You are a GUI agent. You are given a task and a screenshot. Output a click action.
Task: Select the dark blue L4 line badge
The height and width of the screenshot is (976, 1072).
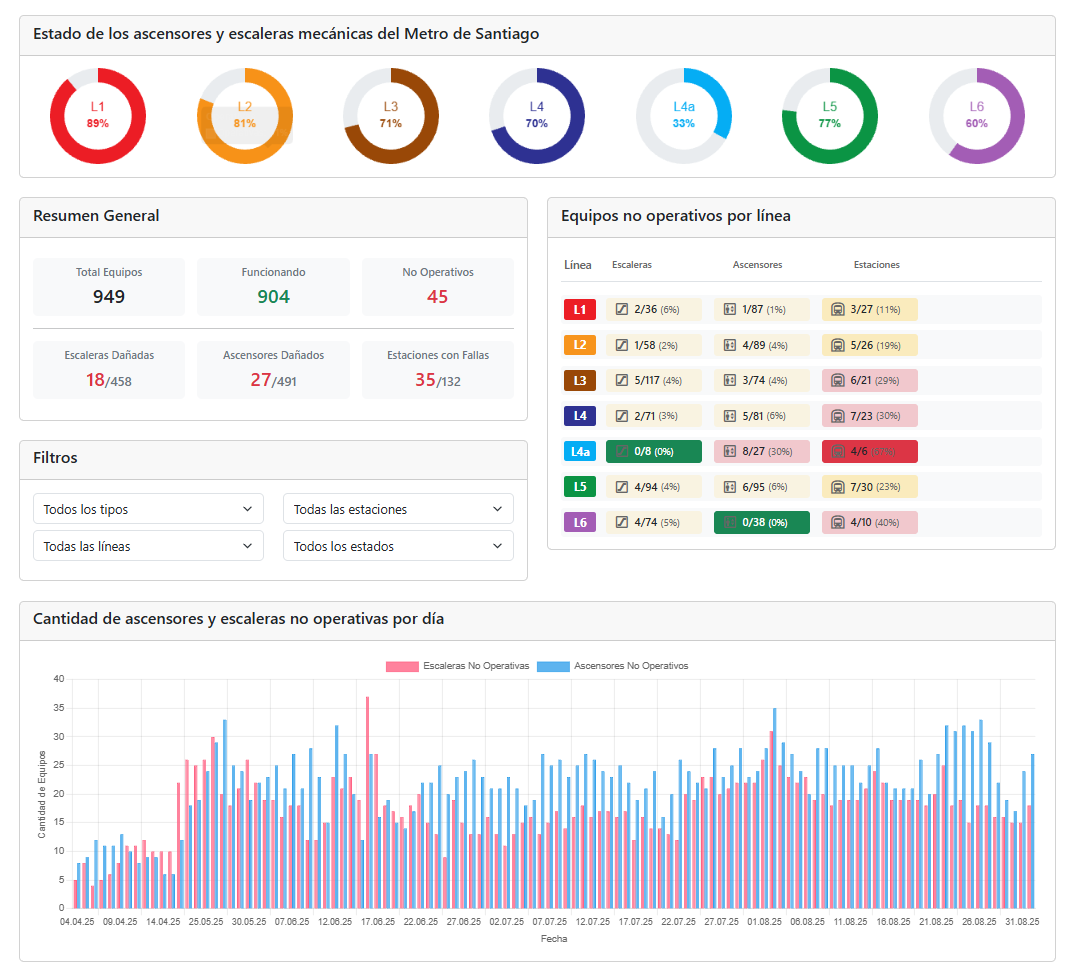(x=580, y=416)
